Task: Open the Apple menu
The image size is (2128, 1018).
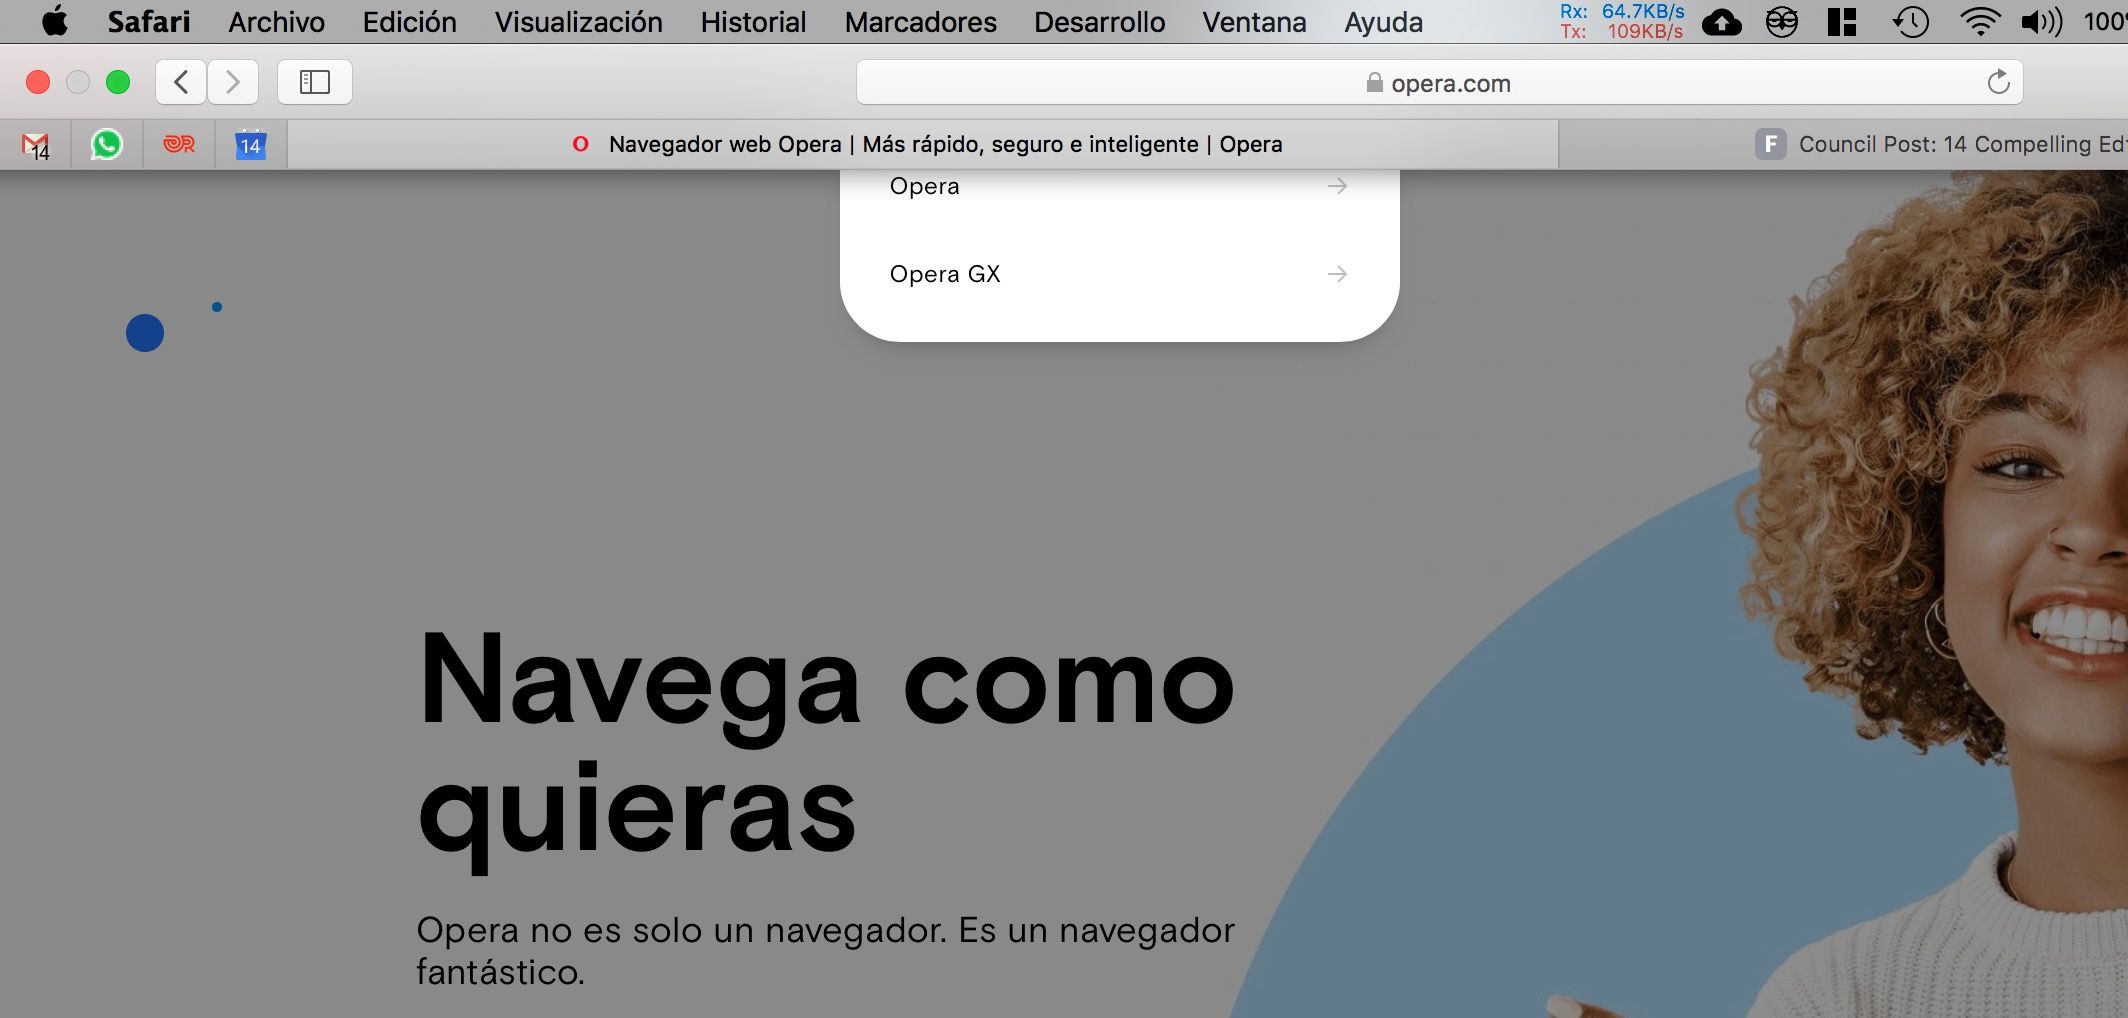Action: tap(56, 21)
